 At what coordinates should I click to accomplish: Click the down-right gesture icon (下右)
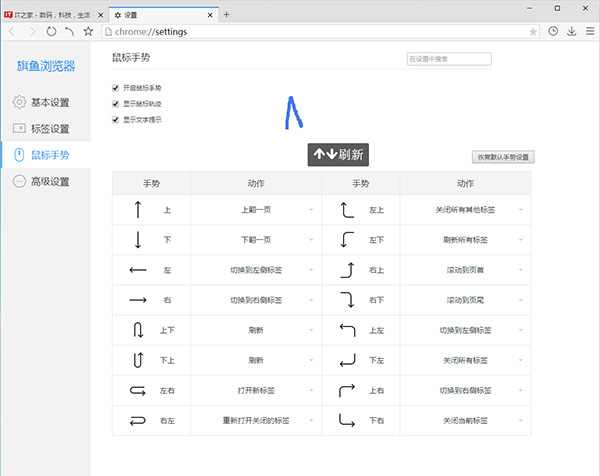347,420
